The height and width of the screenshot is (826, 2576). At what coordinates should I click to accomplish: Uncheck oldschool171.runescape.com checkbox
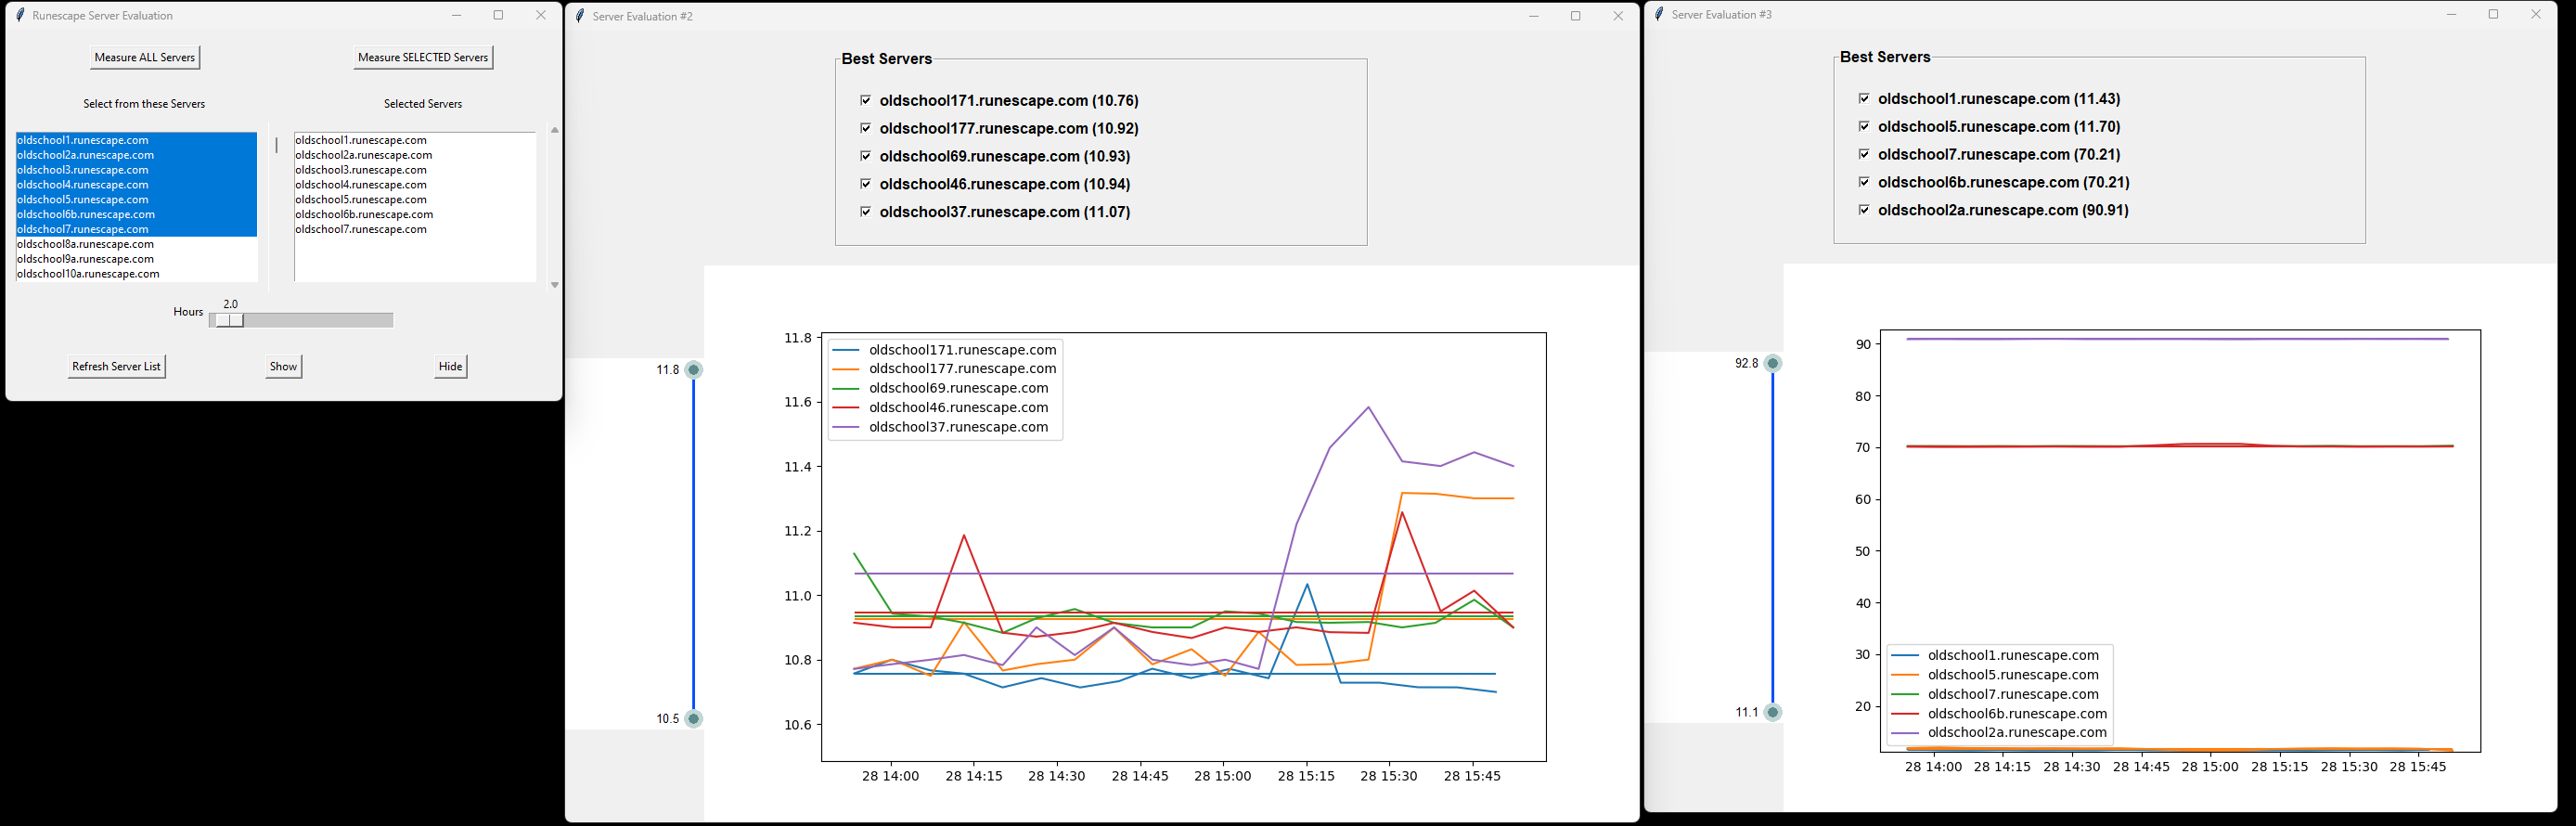pyautogui.click(x=866, y=100)
